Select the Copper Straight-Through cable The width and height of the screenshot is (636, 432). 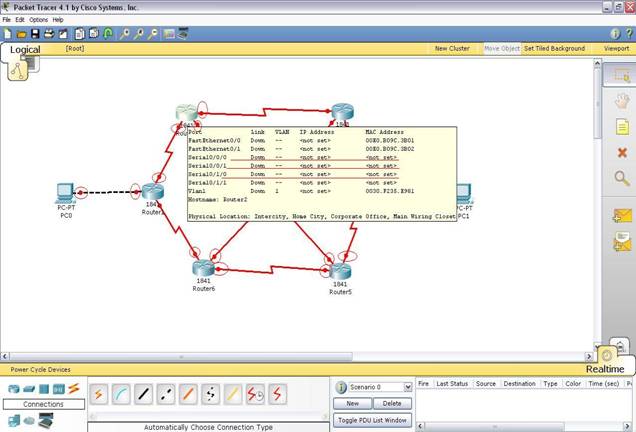pos(144,394)
